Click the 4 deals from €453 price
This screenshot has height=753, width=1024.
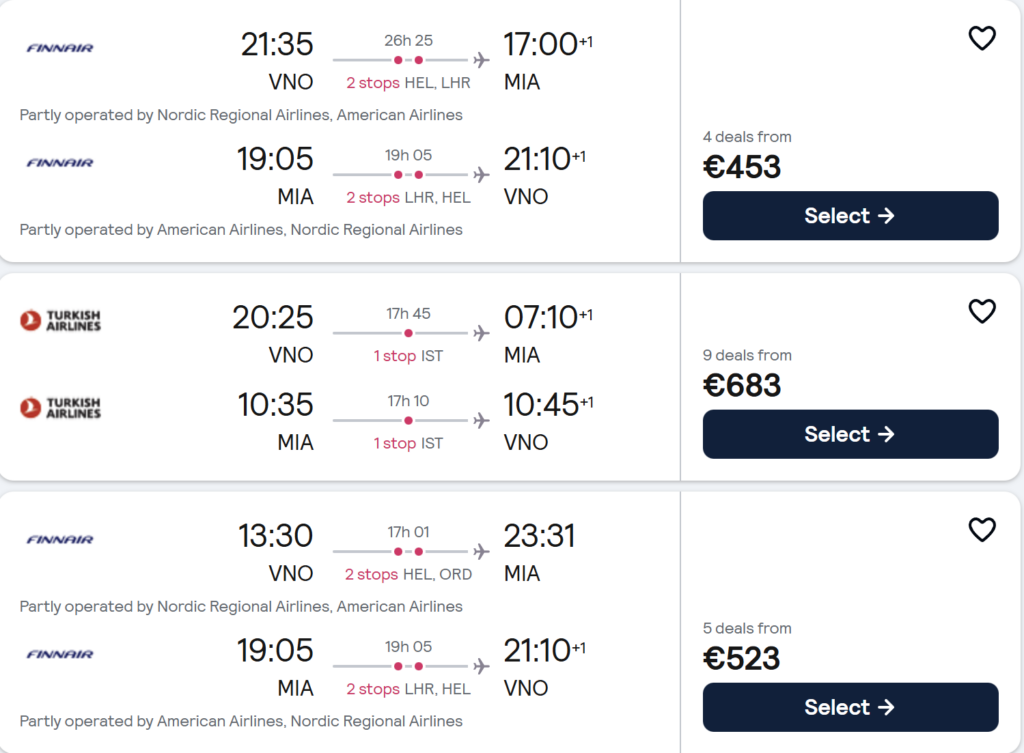coord(742,167)
